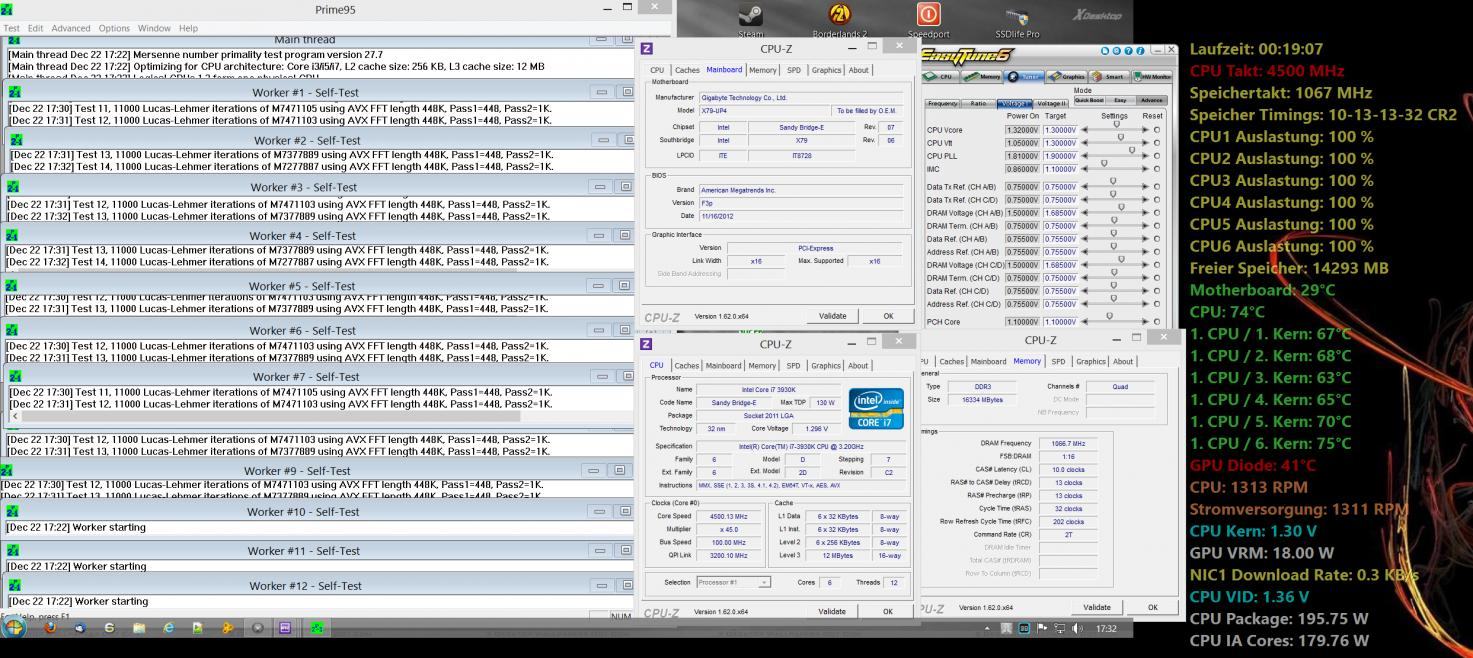This screenshot has height=658, width=1473.
Task: Open the Frequency tab in EasyTune6
Action: coord(943,103)
